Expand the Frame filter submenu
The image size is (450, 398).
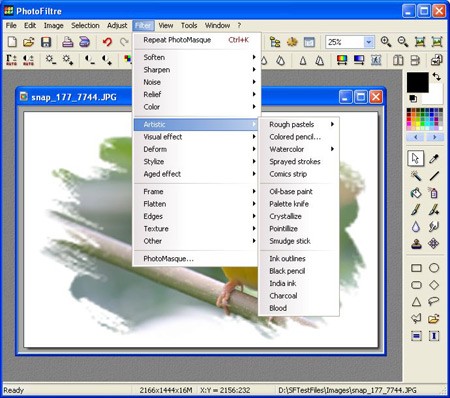[x=195, y=191]
